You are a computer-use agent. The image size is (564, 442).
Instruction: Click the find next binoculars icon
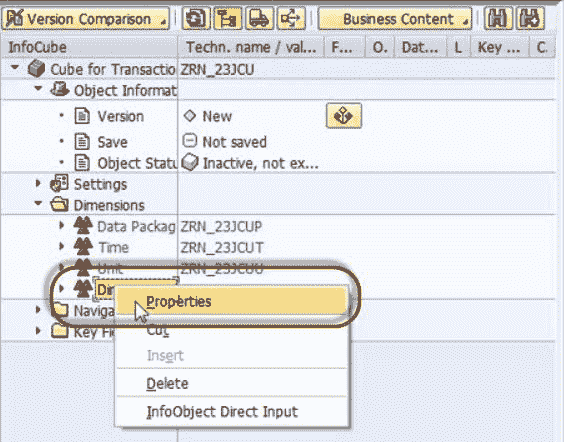[530, 19]
